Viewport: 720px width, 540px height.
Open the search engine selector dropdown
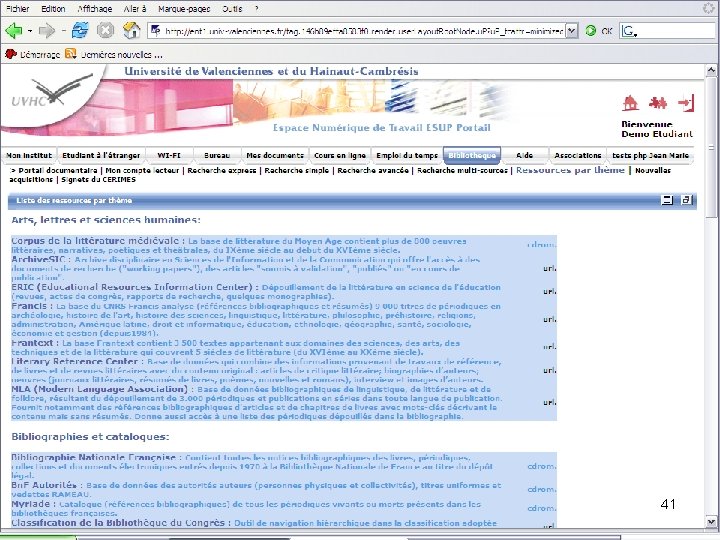point(628,31)
